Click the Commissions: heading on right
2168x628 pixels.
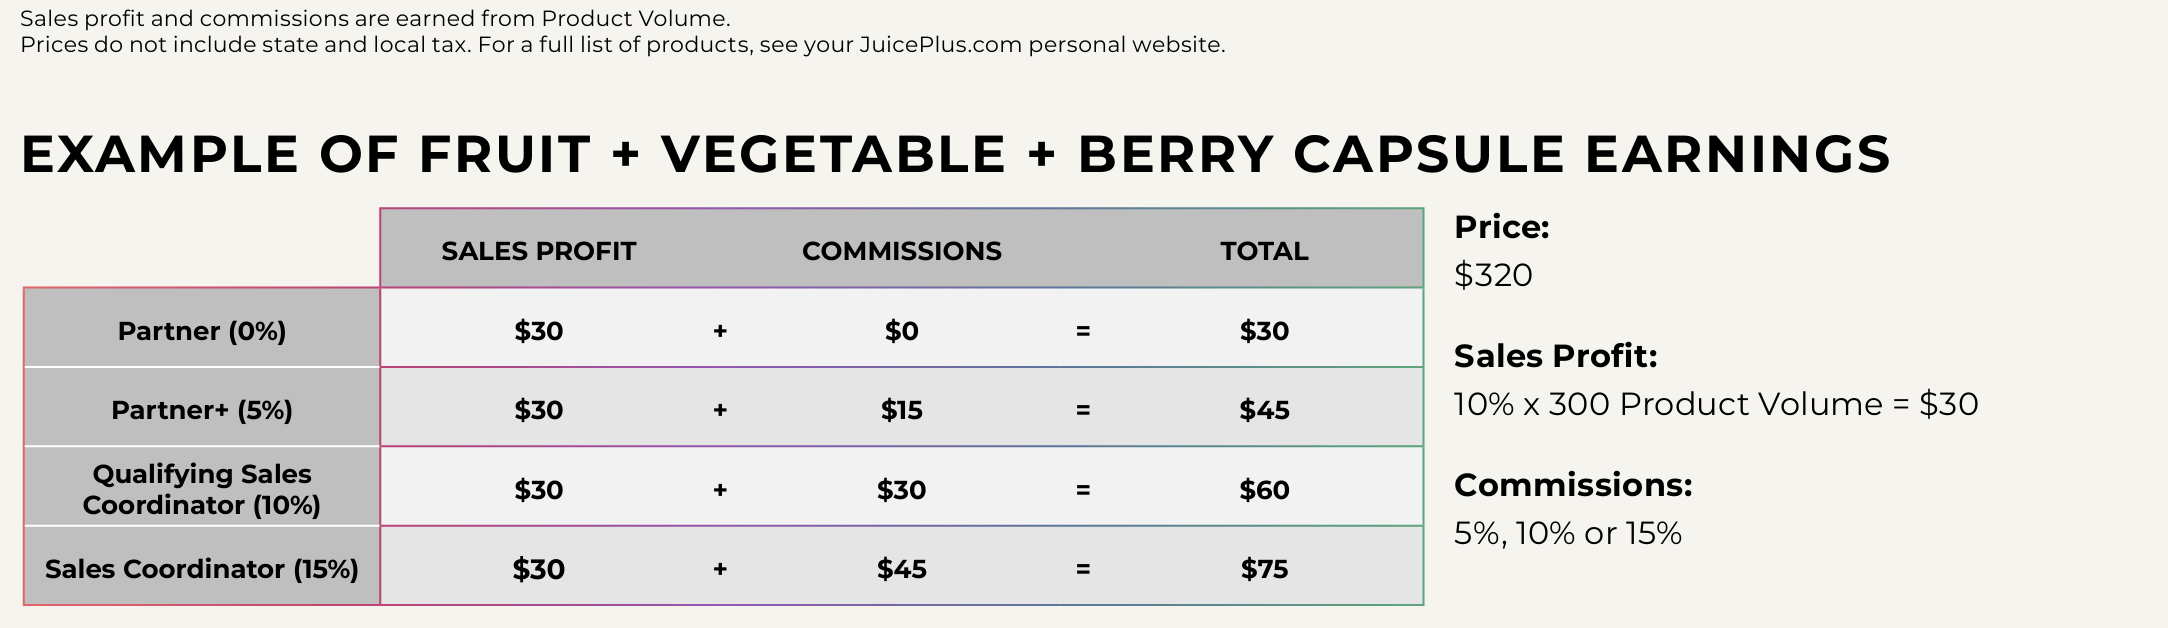pyautogui.click(x=1572, y=485)
